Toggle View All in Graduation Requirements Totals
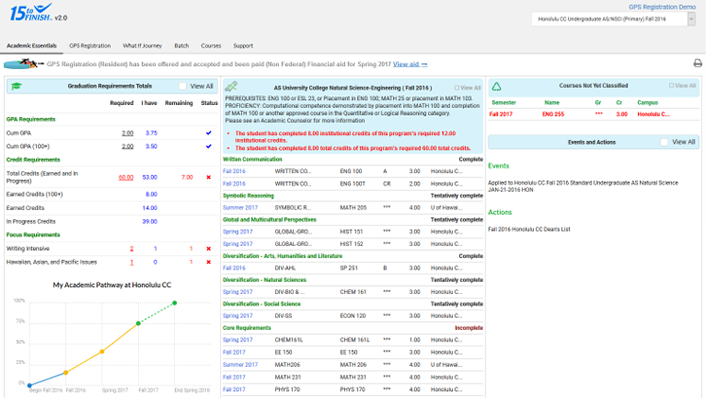The width and height of the screenshot is (706, 398). click(182, 86)
